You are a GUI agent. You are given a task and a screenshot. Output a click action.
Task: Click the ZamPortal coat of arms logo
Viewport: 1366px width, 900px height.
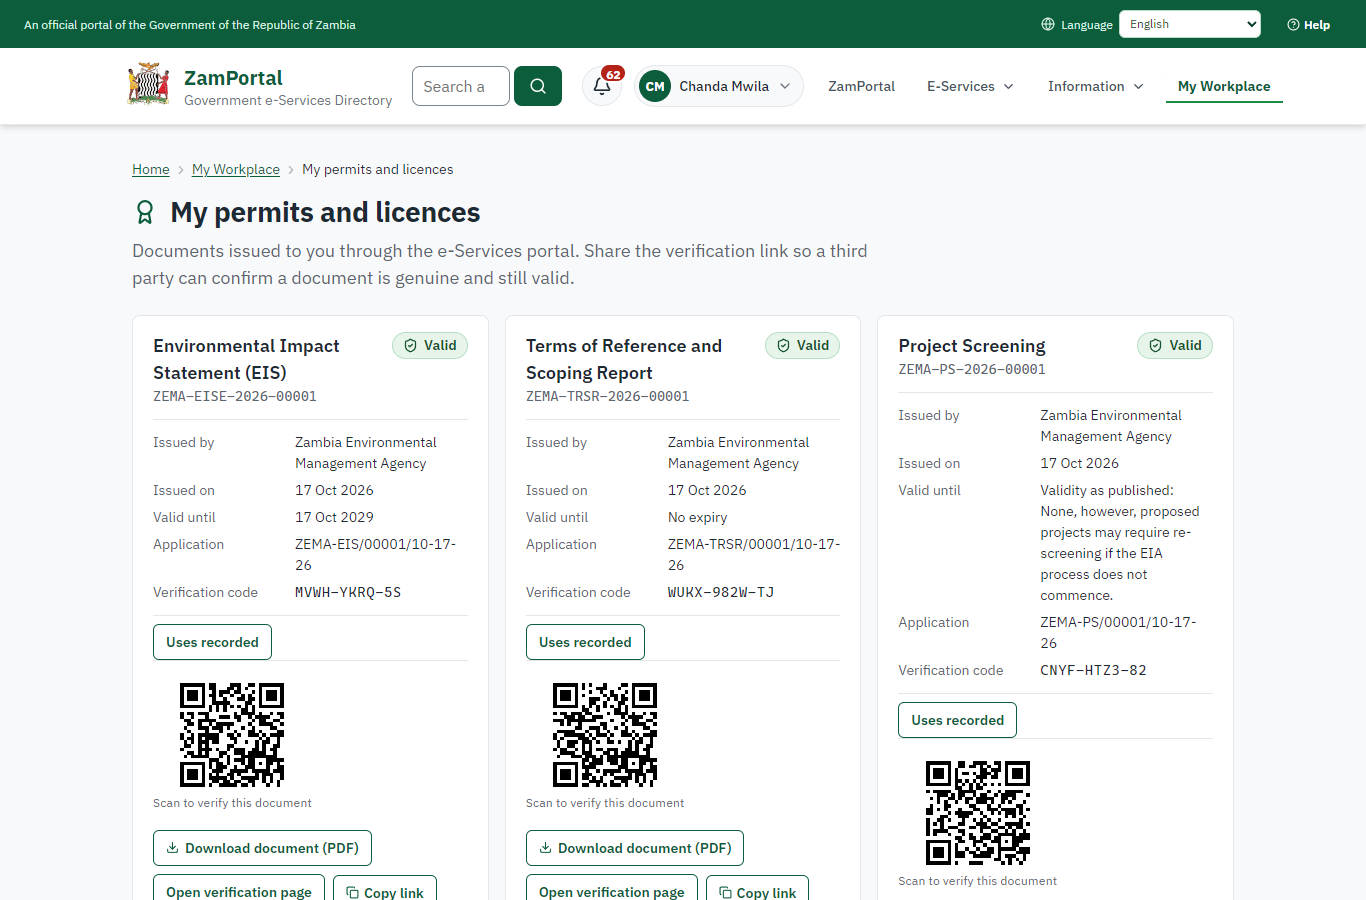click(x=148, y=85)
